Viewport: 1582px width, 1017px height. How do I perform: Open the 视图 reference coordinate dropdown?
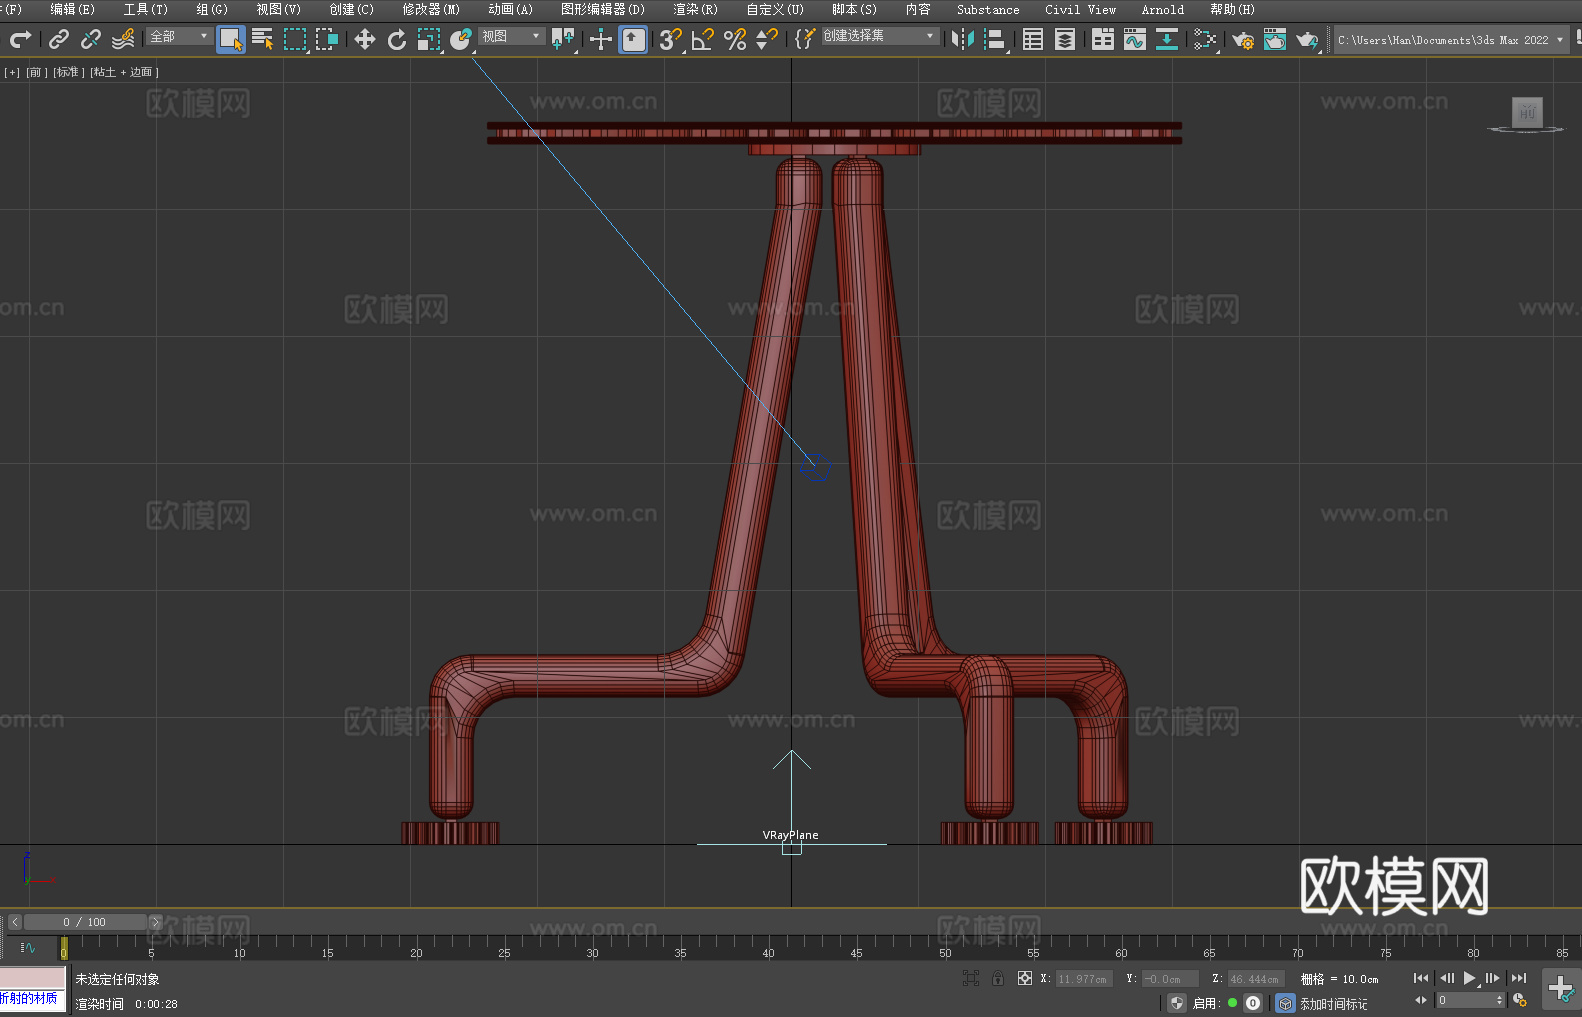click(x=511, y=36)
